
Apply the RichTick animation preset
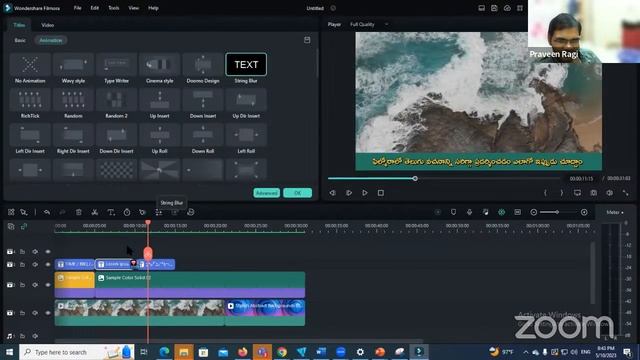[30, 104]
